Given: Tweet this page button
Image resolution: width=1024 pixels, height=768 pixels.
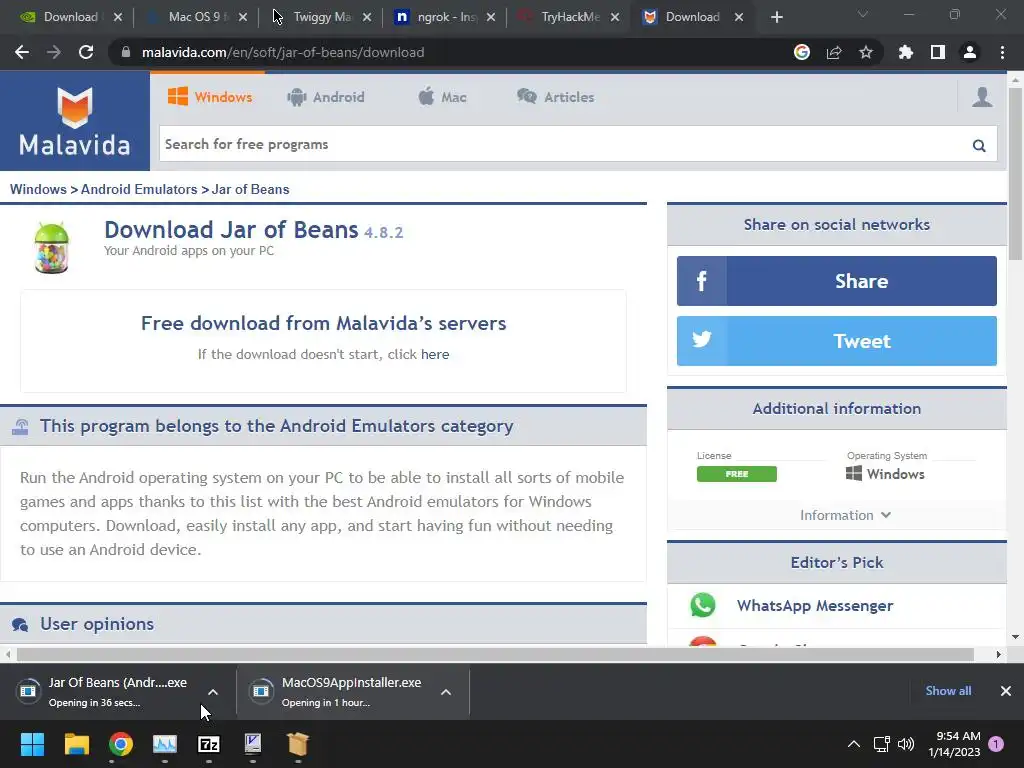Looking at the screenshot, I should pos(837,341).
